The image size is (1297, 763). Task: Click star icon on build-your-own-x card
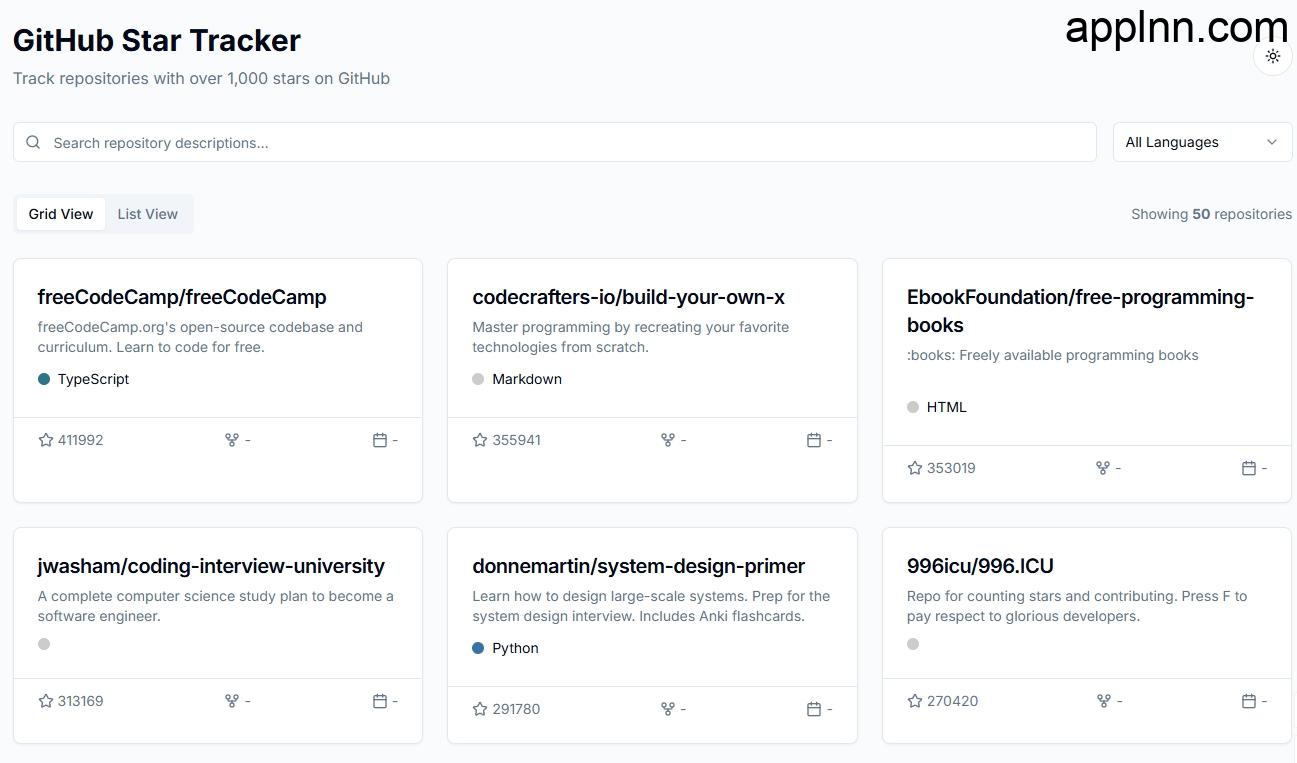pos(480,440)
